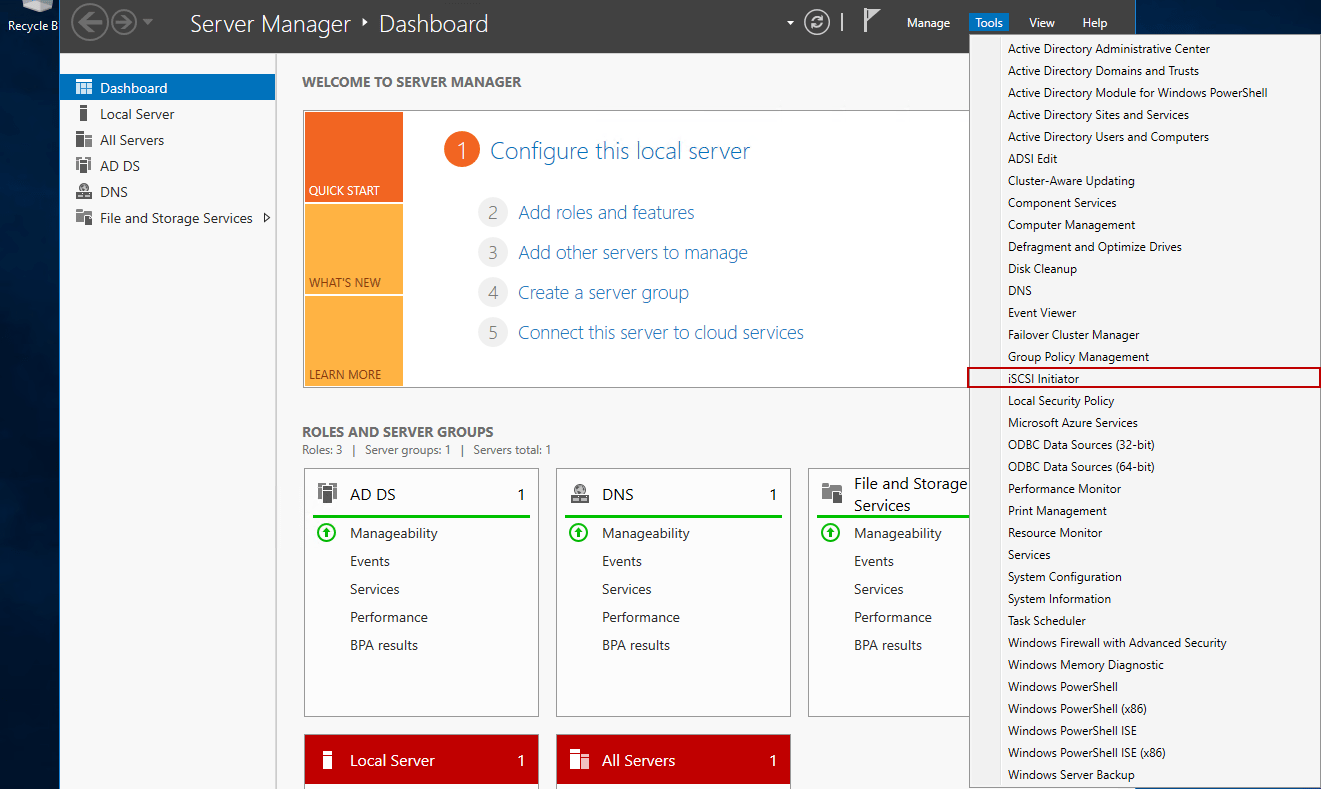This screenshot has width=1321, height=789.
Task: Click the Create a server group link
Action: [x=603, y=292]
